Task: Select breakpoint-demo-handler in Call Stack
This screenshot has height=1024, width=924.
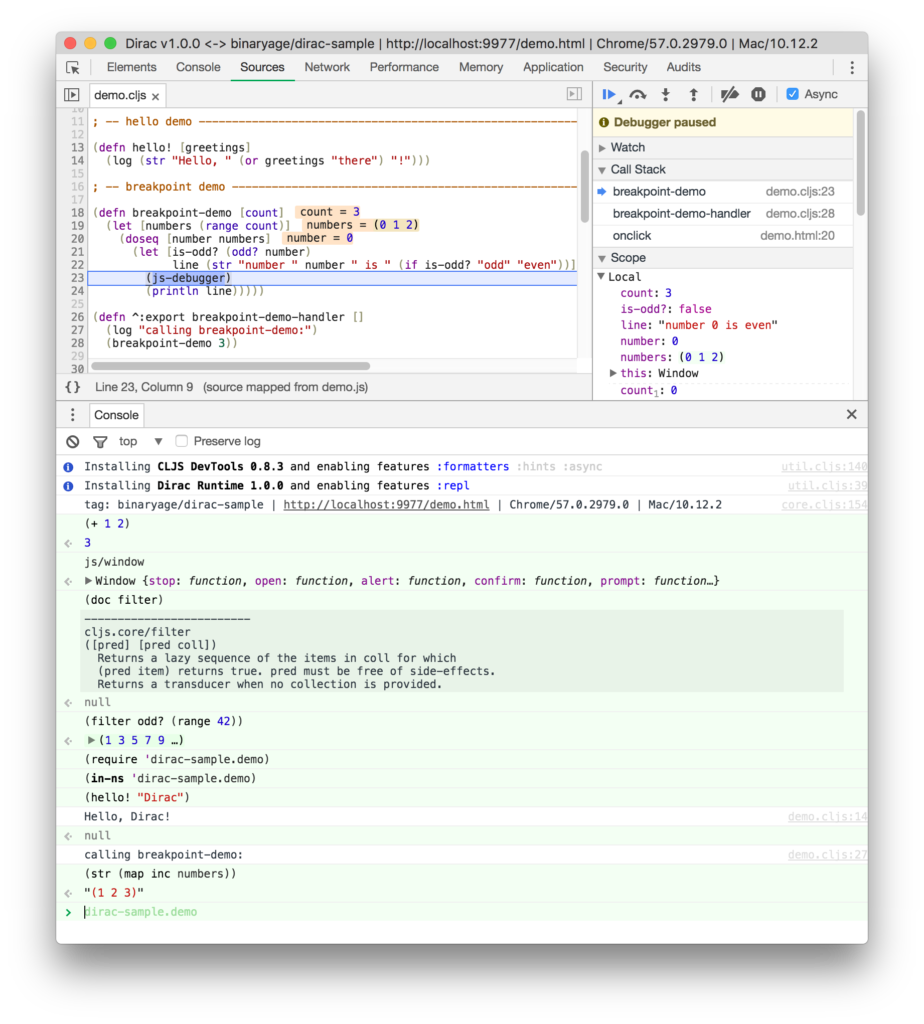Action: [681, 213]
